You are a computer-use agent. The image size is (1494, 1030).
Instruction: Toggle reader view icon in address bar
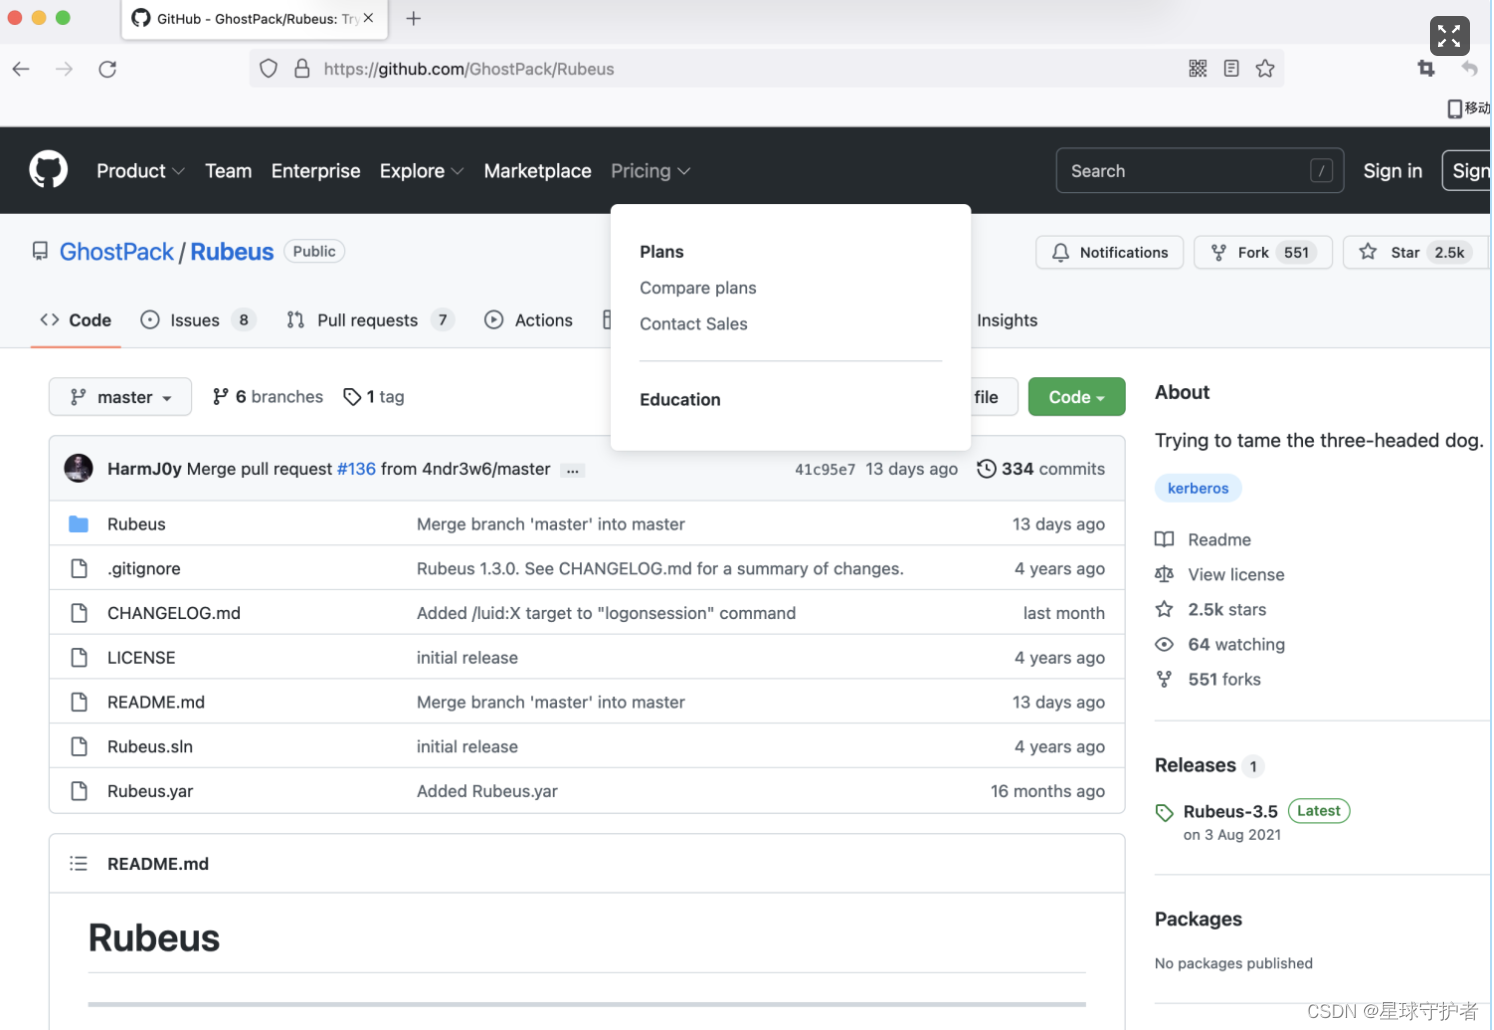(1232, 68)
